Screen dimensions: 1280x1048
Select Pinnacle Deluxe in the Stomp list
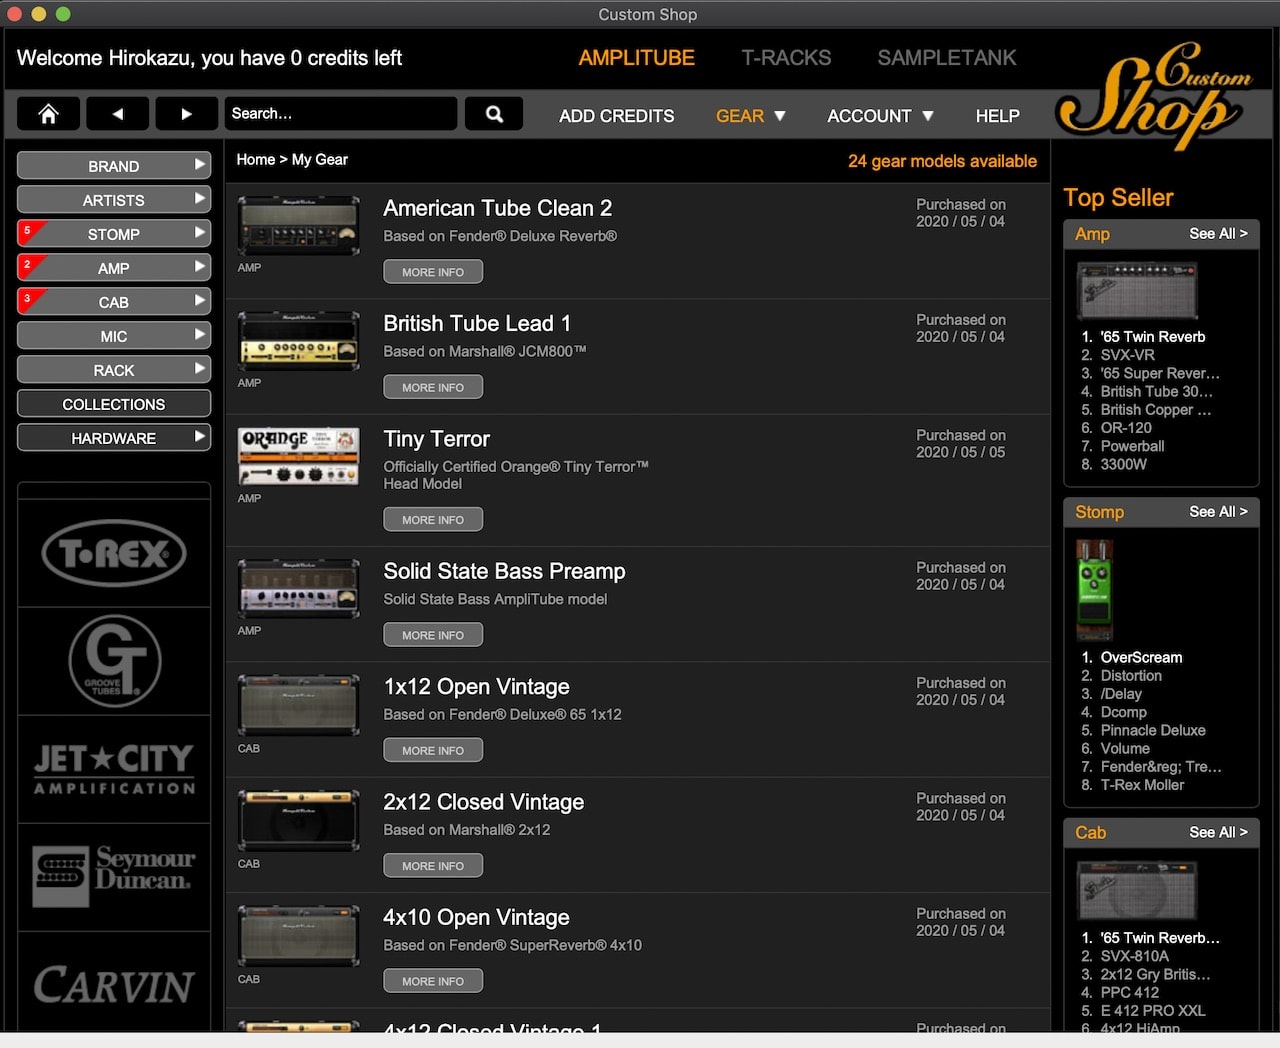click(1153, 730)
